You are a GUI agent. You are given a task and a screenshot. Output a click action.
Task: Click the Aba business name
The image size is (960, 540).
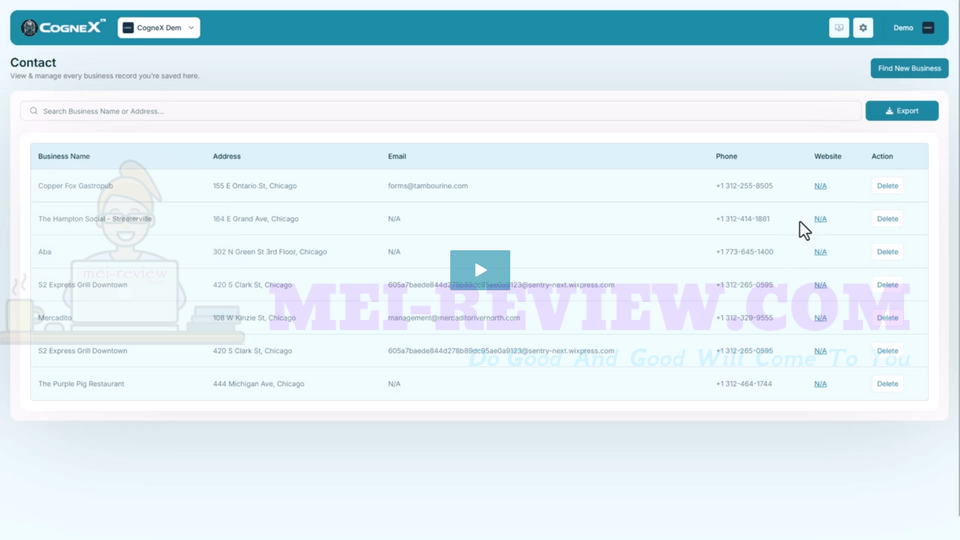[45, 252]
